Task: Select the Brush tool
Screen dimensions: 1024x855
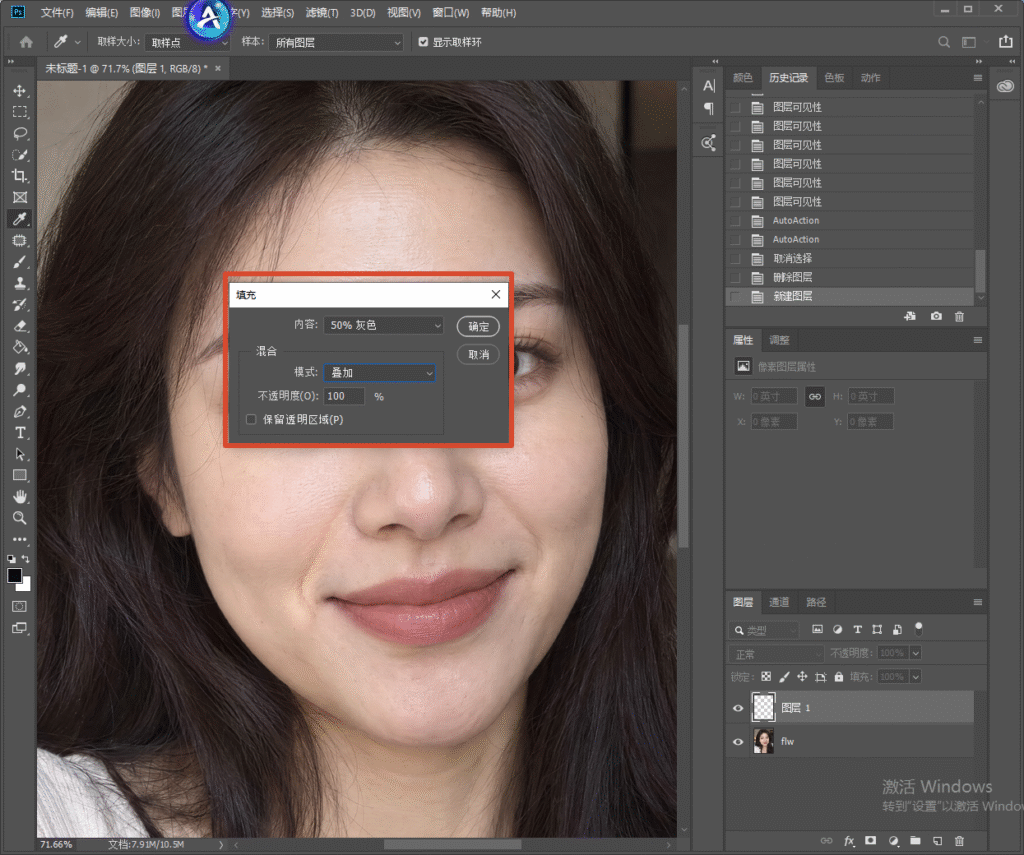Action: click(x=20, y=262)
